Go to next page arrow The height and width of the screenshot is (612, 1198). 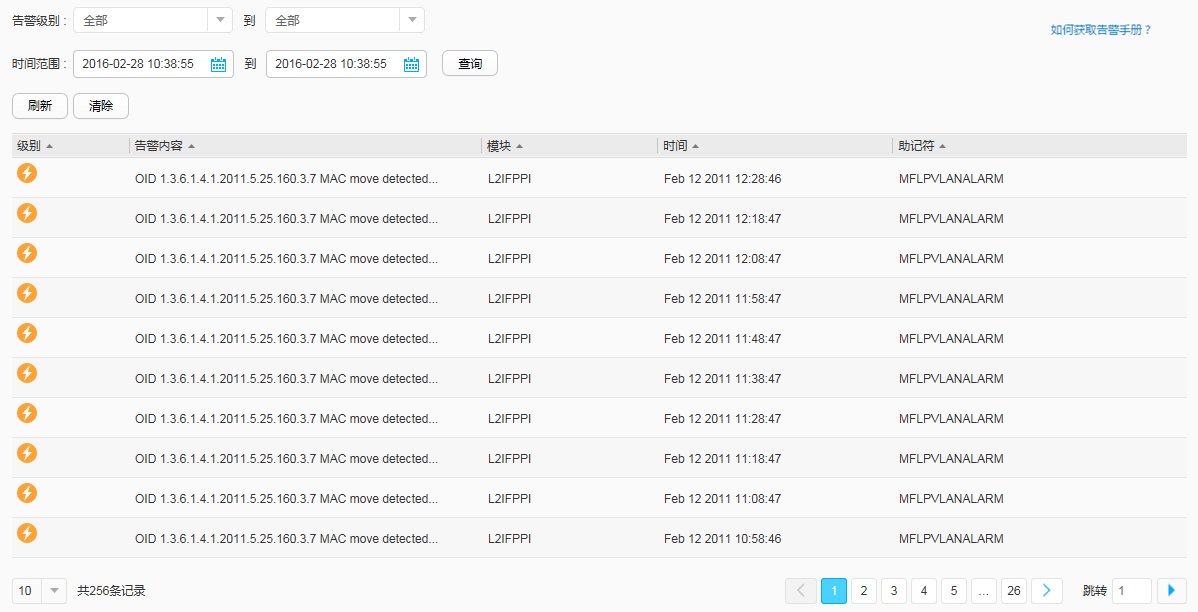click(1046, 591)
